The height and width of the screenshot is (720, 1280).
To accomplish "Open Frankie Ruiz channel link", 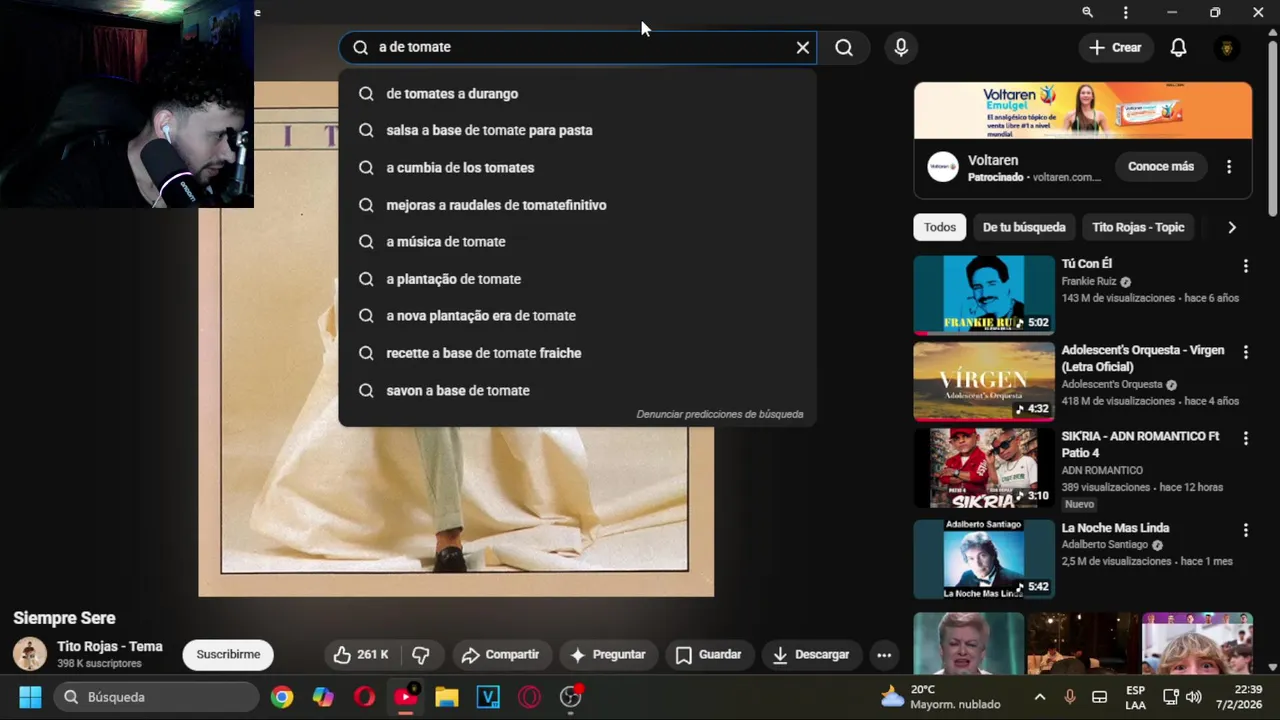I will 1089,282.
